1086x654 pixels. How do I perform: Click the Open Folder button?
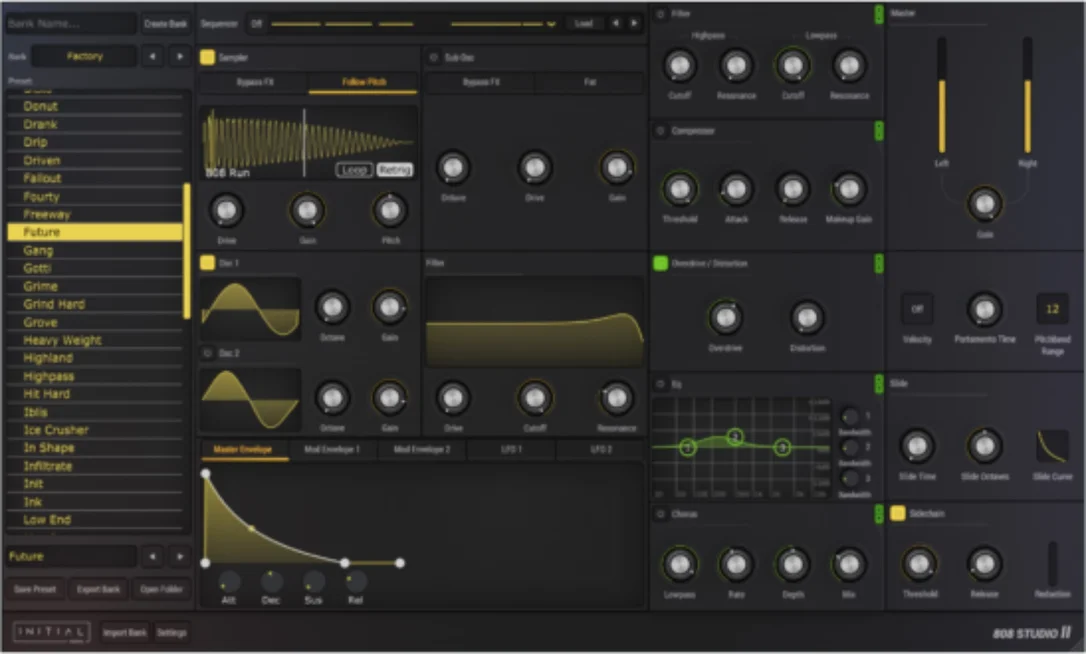point(161,589)
